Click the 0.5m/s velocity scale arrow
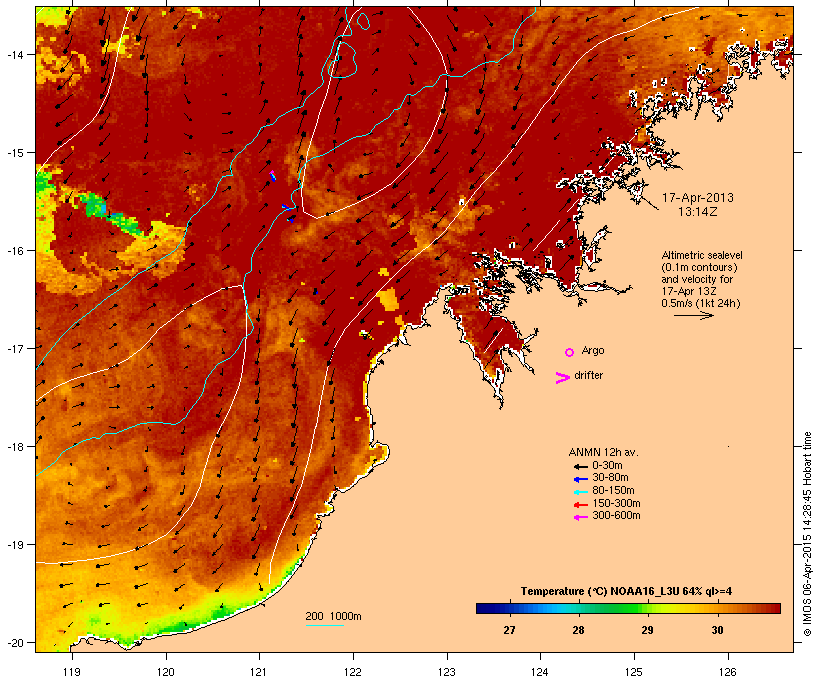This screenshot has height=680, width=820. pos(693,315)
